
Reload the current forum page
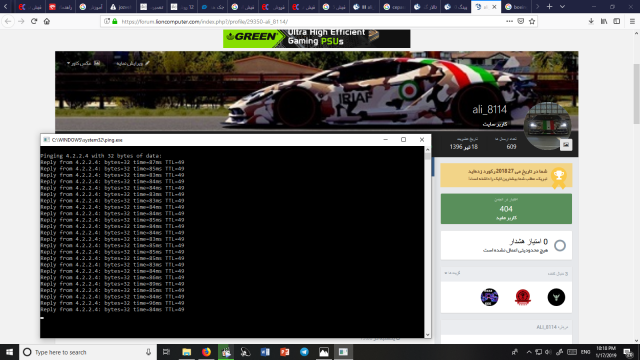[34, 21]
